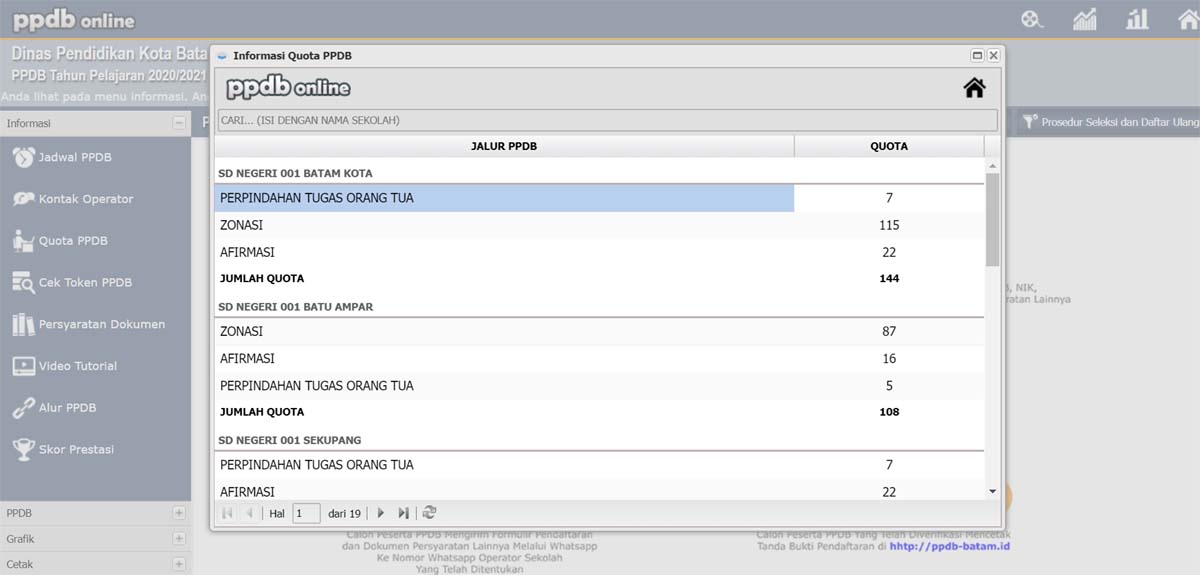Open Kontak Operator in sidebar

[85, 199]
